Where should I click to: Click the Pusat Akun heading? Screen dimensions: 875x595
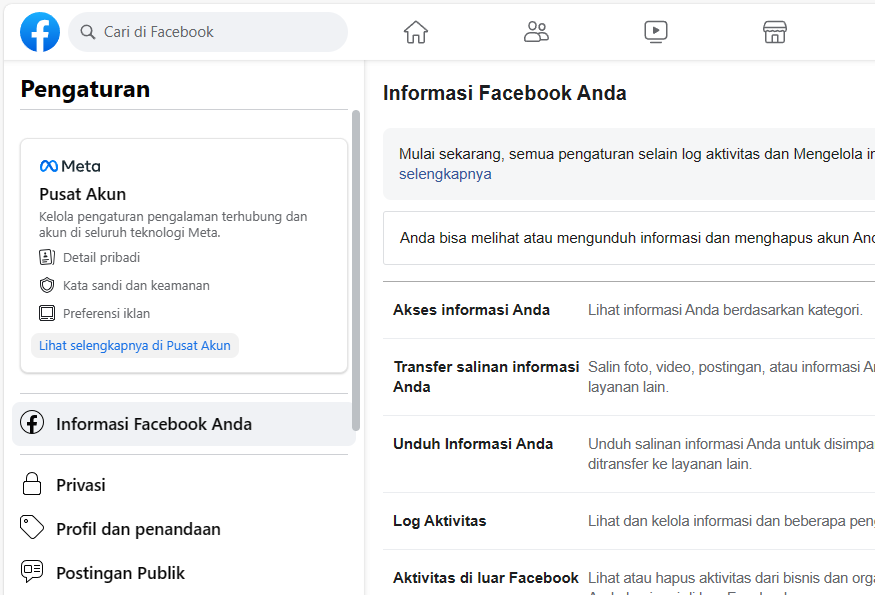(83, 194)
